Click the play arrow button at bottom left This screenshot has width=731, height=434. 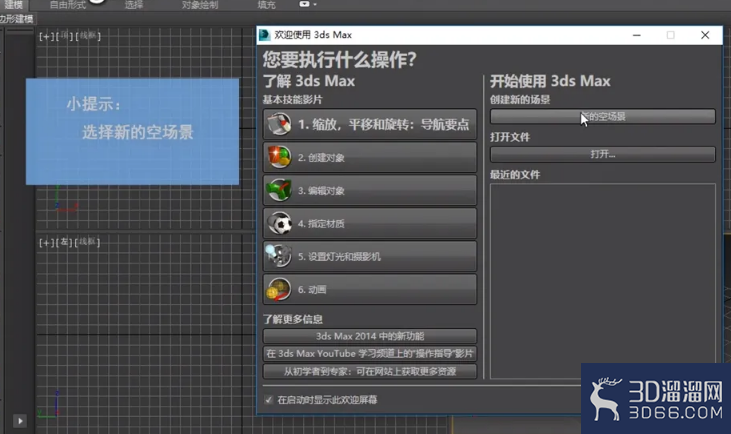point(20,421)
